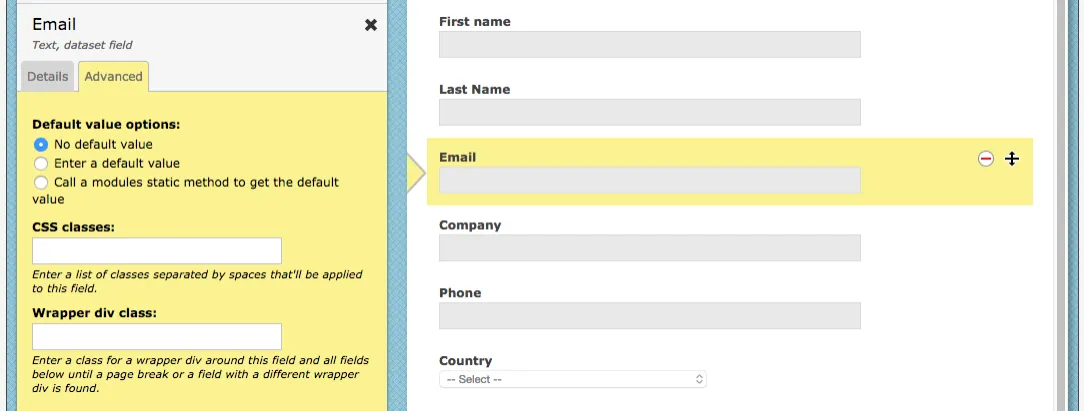
Task: Click Text, dataset field subtitle
Action: (82, 45)
